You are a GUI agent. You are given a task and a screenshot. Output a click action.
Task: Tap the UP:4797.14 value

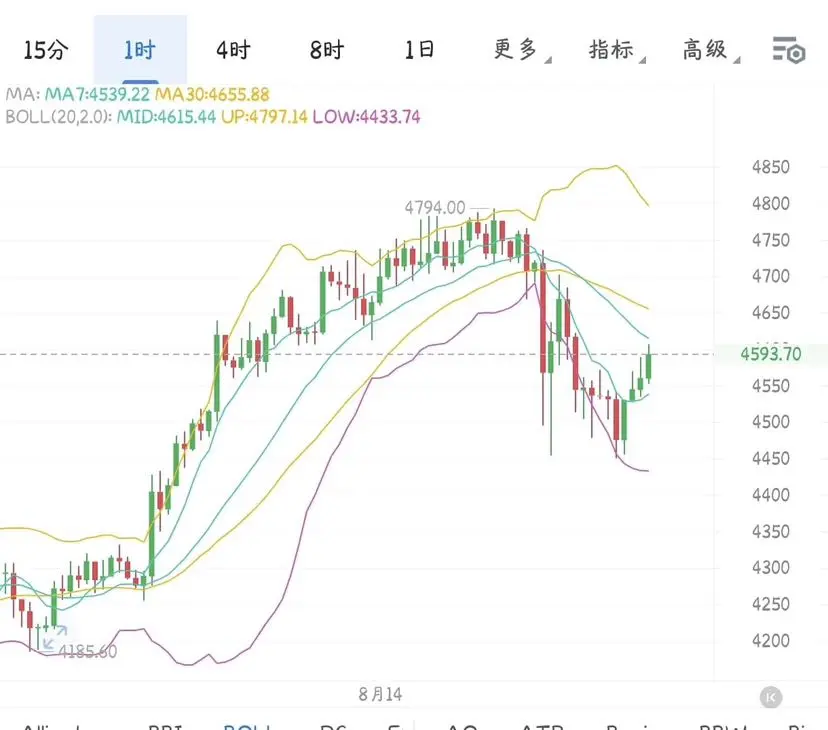tap(264, 116)
